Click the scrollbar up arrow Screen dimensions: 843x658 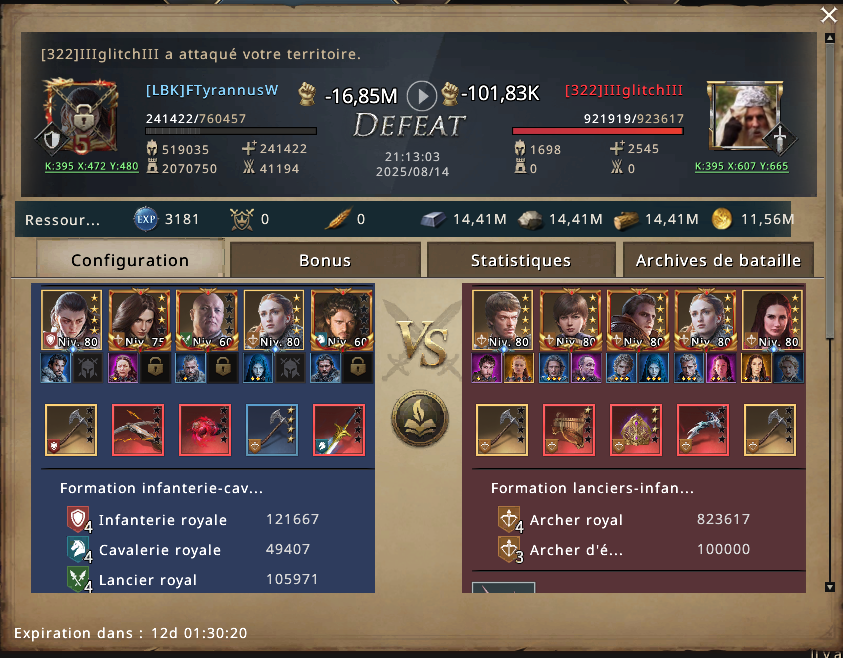(x=830, y=38)
